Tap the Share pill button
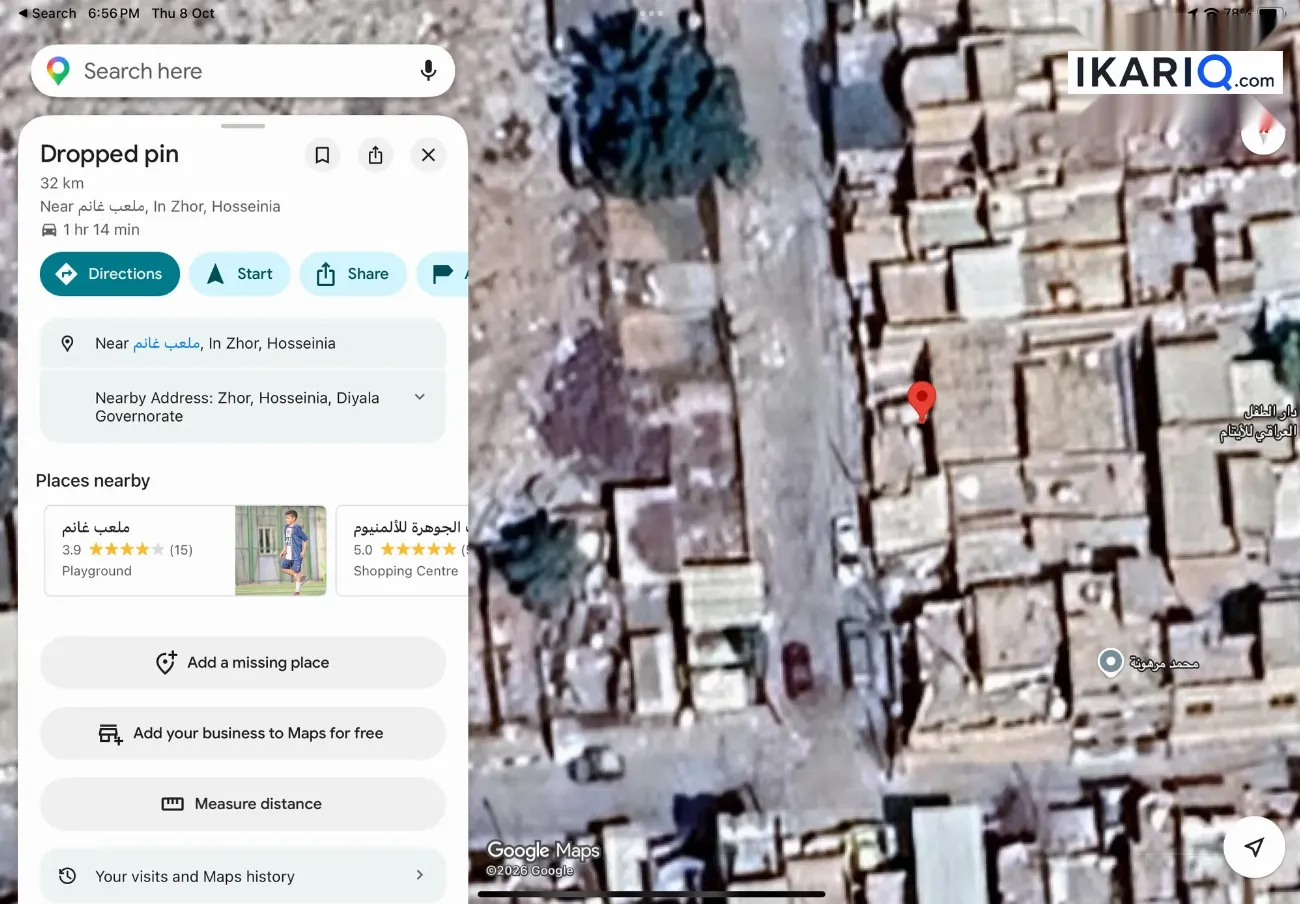1300x904 pixels. (353, 274)
